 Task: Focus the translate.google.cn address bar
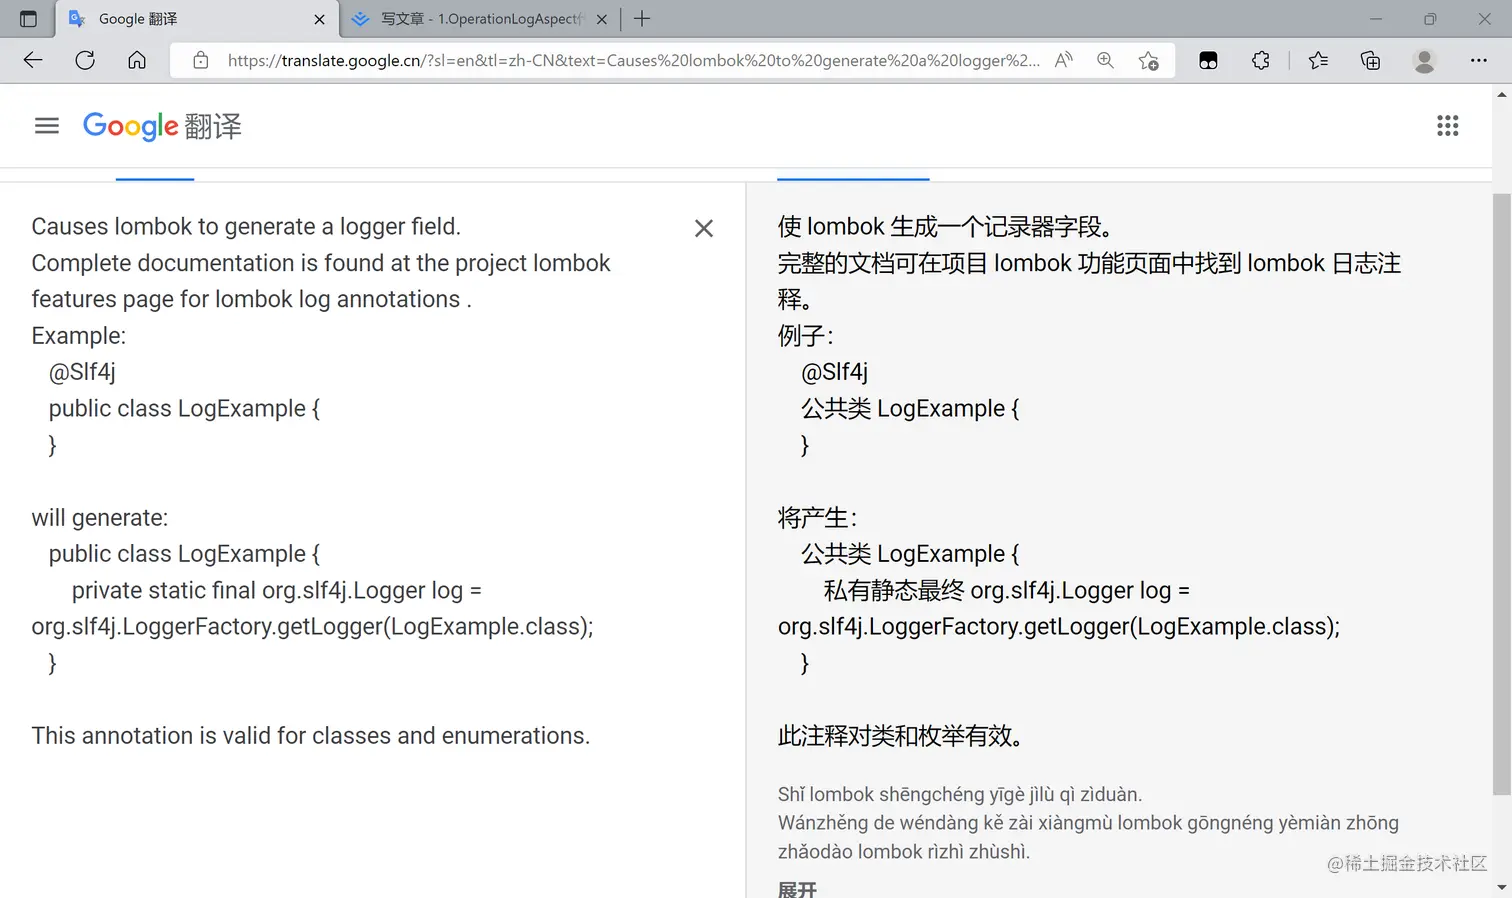click(633, 60)
